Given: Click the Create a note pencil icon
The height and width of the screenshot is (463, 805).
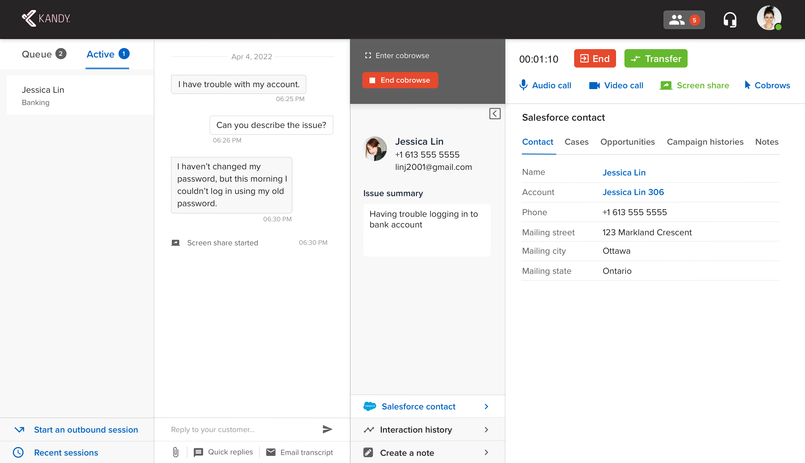Looking at the screenshot, I should [x=368, y=452].
